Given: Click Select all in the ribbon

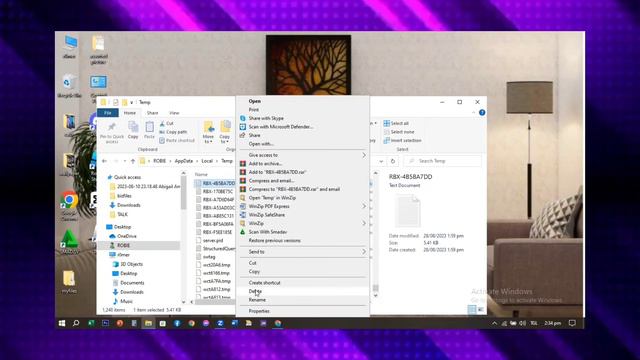Looking at the screenshot, I should point(396,123).
